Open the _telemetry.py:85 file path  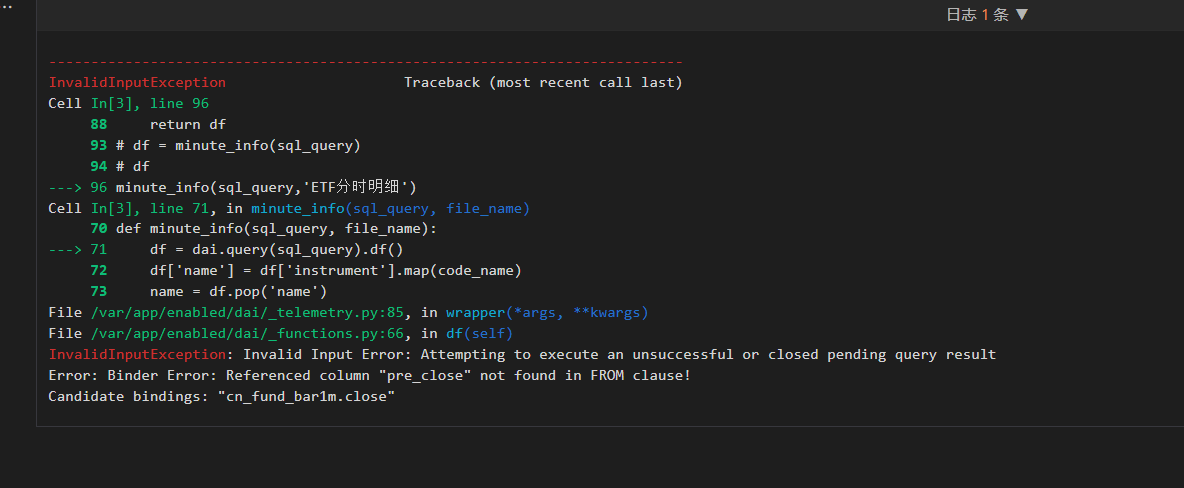point(243,313)
